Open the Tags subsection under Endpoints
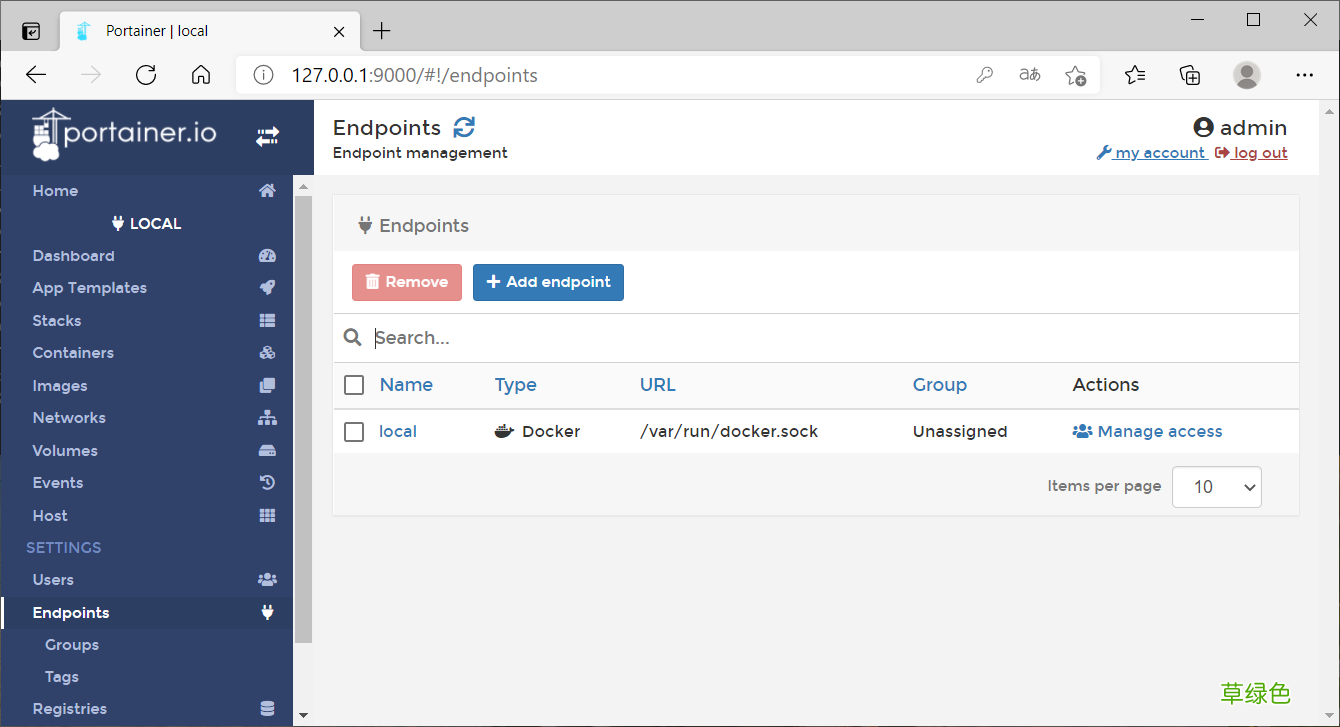 click(x=61, y=676)
